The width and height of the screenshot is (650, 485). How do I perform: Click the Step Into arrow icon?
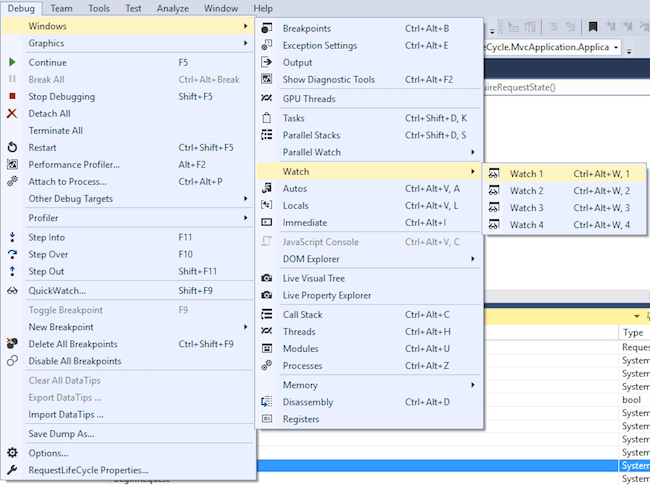12,237
